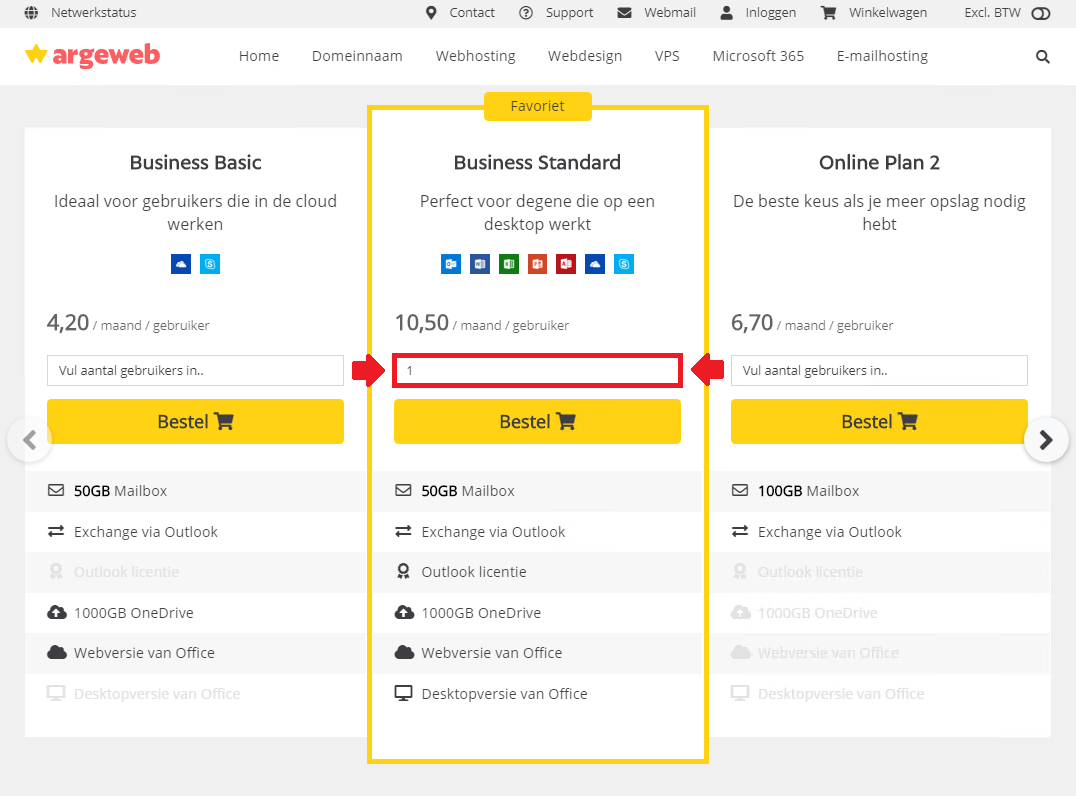The width and height of the screenshot is (1076, 796).
Task: Click the Inloggen user icon
Action: [x=726, y=12]
